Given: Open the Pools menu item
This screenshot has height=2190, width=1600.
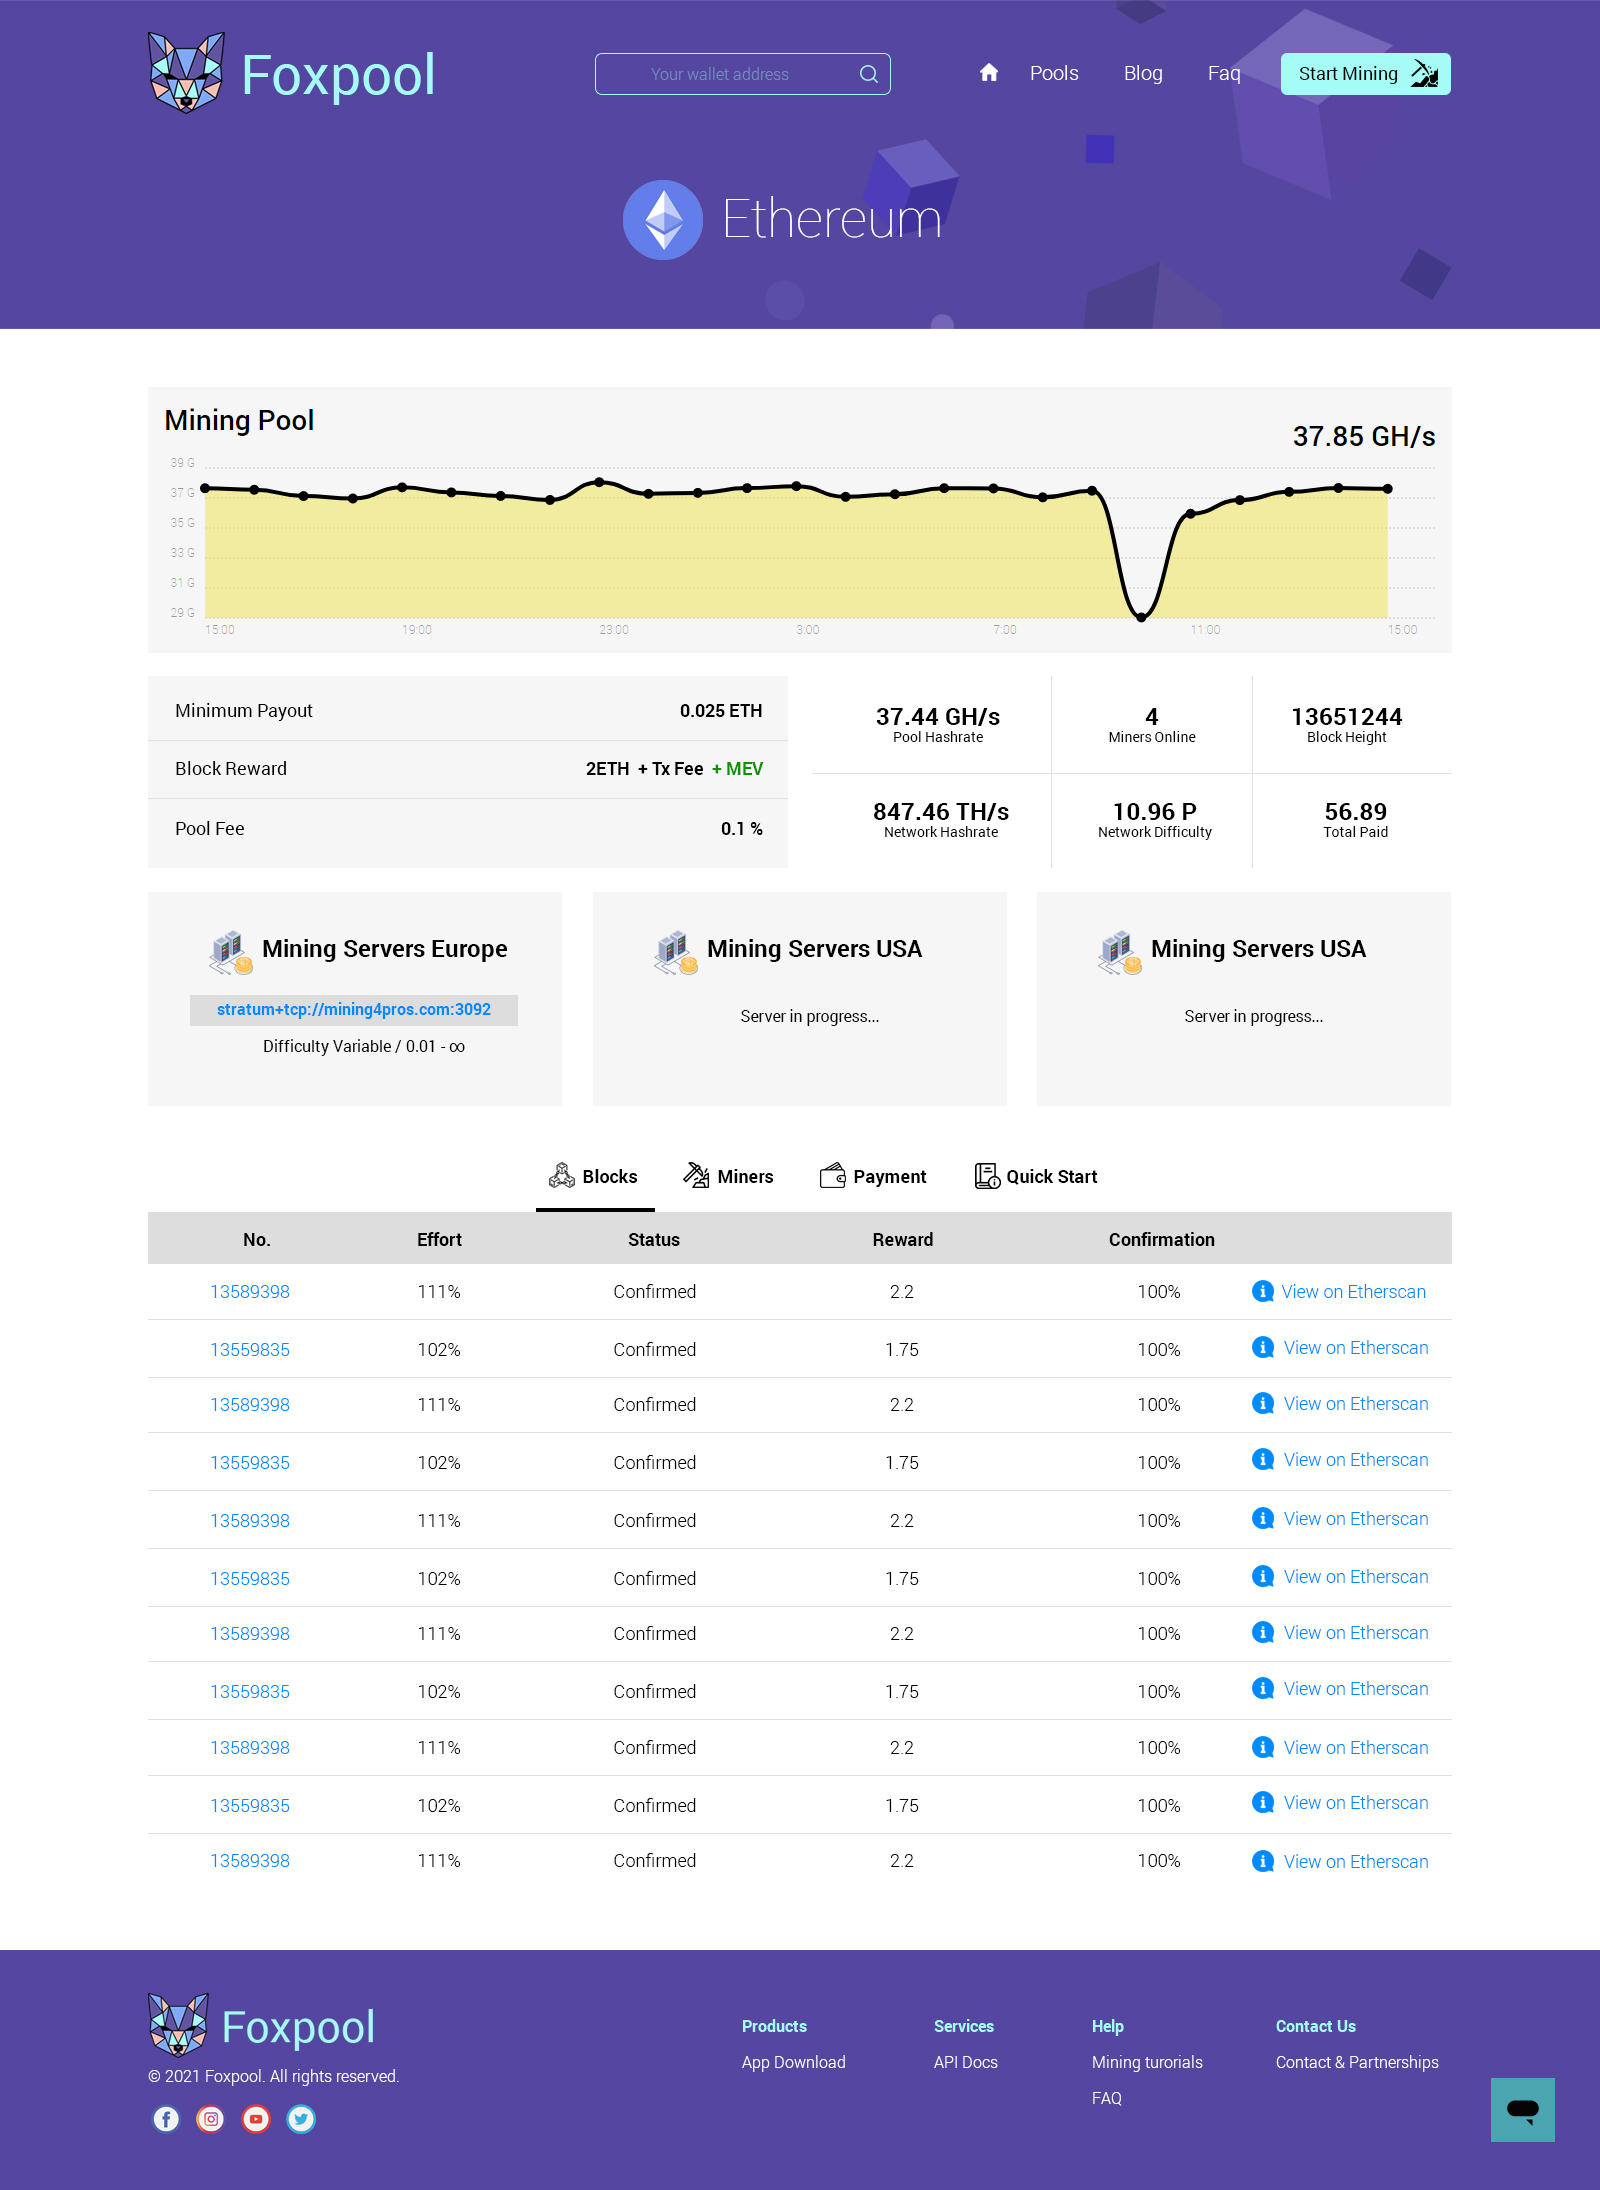Looking at the screenshot, I should [1054, 73].
